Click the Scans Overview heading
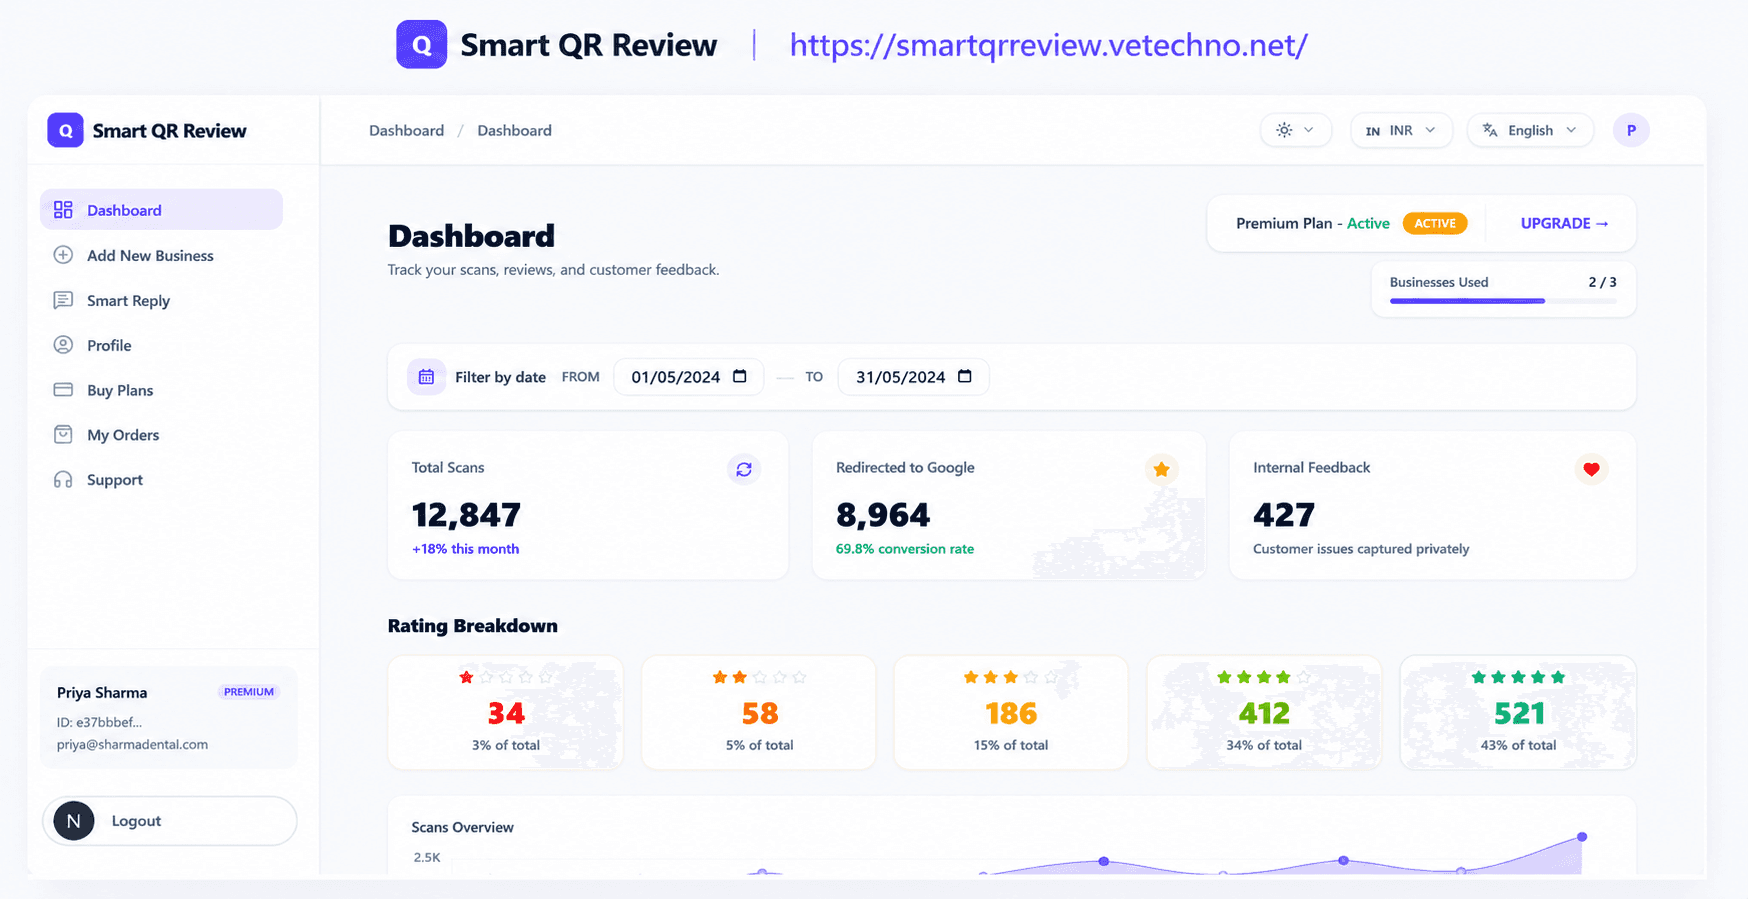Image resolution: width=1748 pixels, height=899 pixels. pos(462,827)
